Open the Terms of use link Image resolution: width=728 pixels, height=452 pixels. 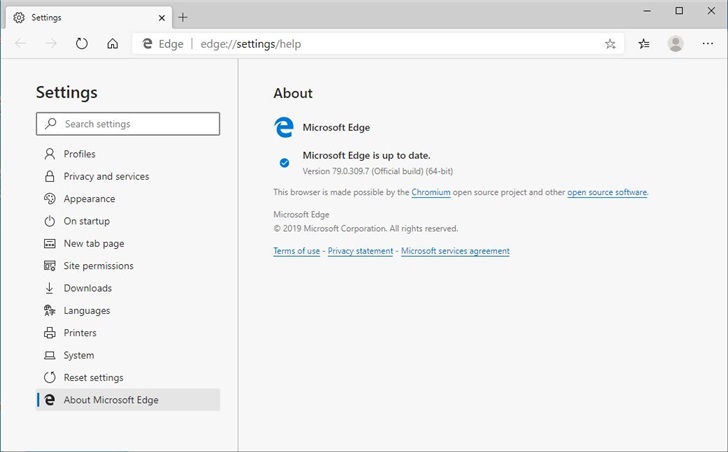[296, 251]
